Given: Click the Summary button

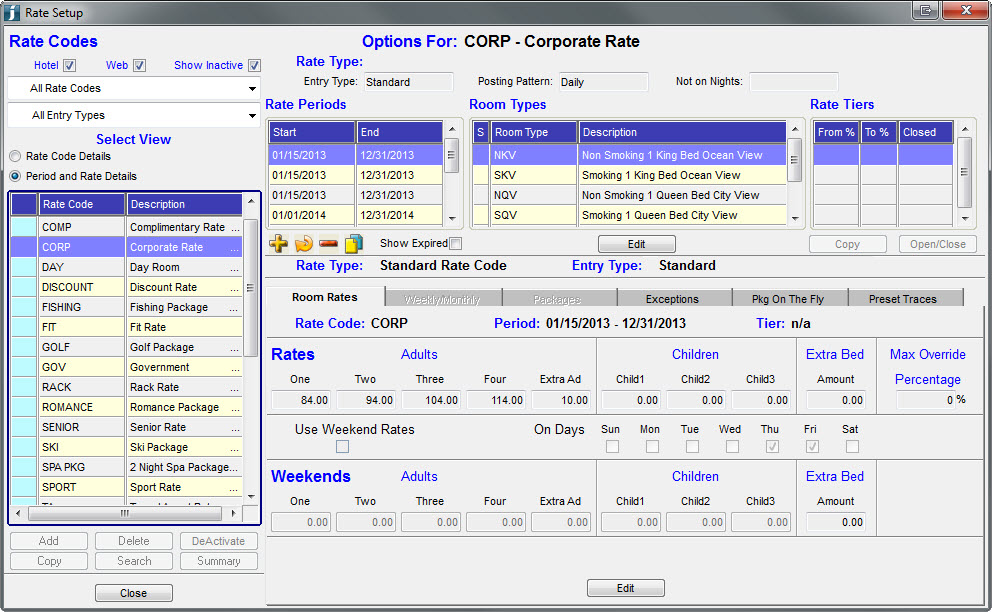Looking at the screenshot, I should (x=218, y=561).
